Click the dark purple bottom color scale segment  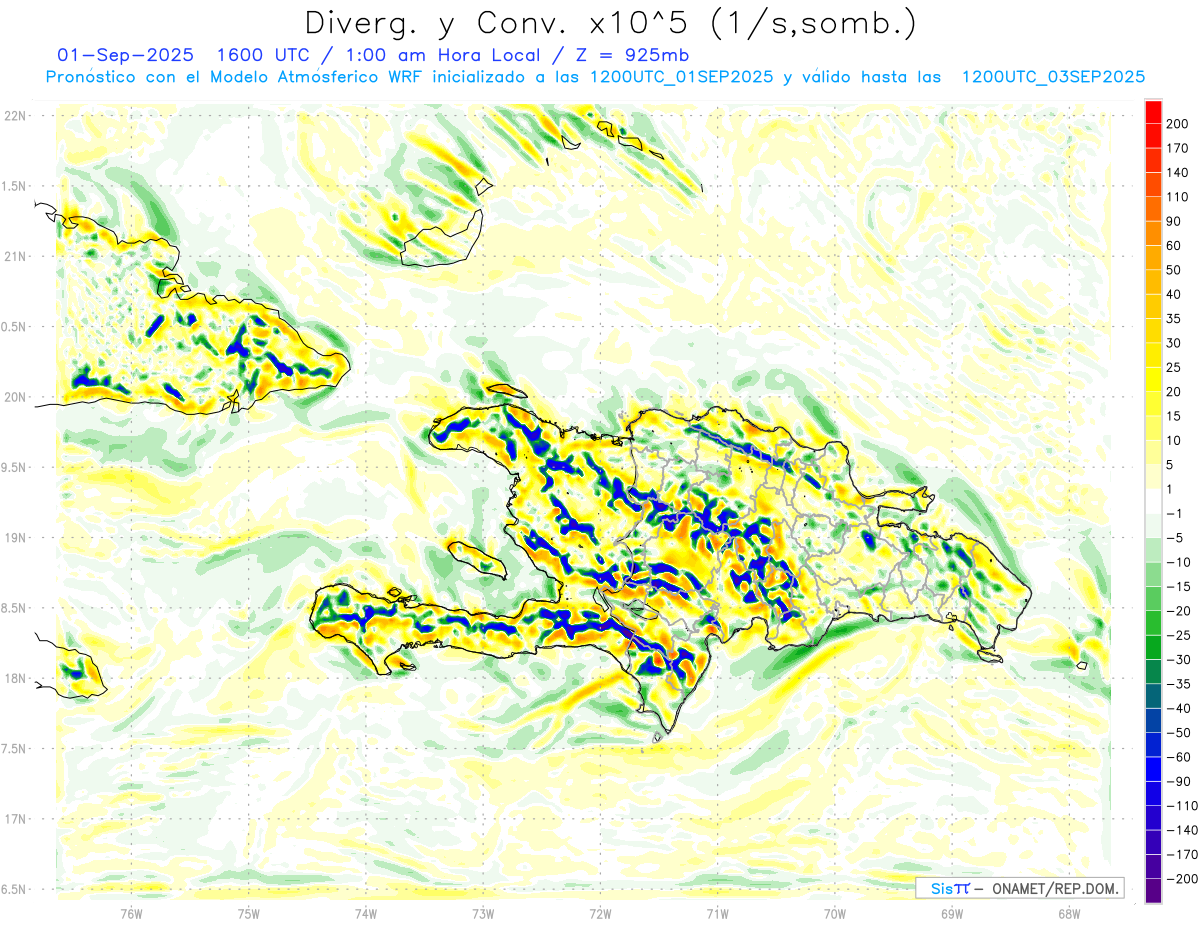pos(1153,891)
